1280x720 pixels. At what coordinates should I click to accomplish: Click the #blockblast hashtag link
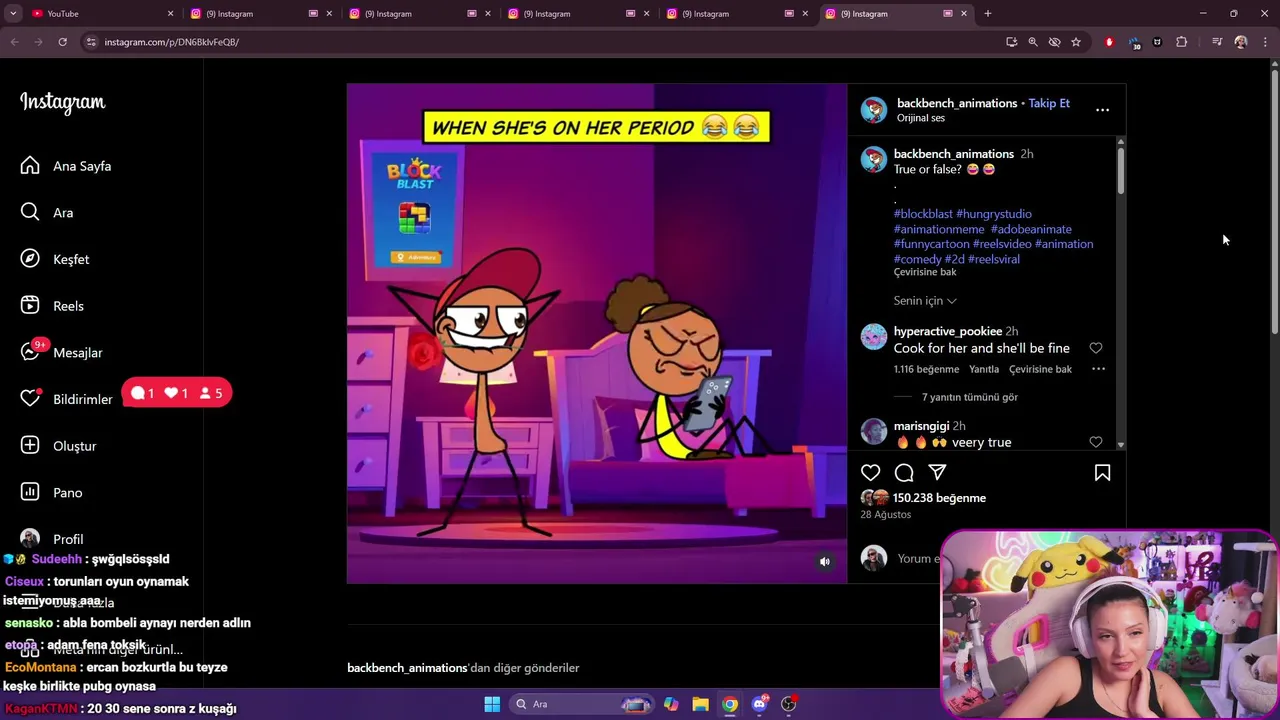[923, 214]
